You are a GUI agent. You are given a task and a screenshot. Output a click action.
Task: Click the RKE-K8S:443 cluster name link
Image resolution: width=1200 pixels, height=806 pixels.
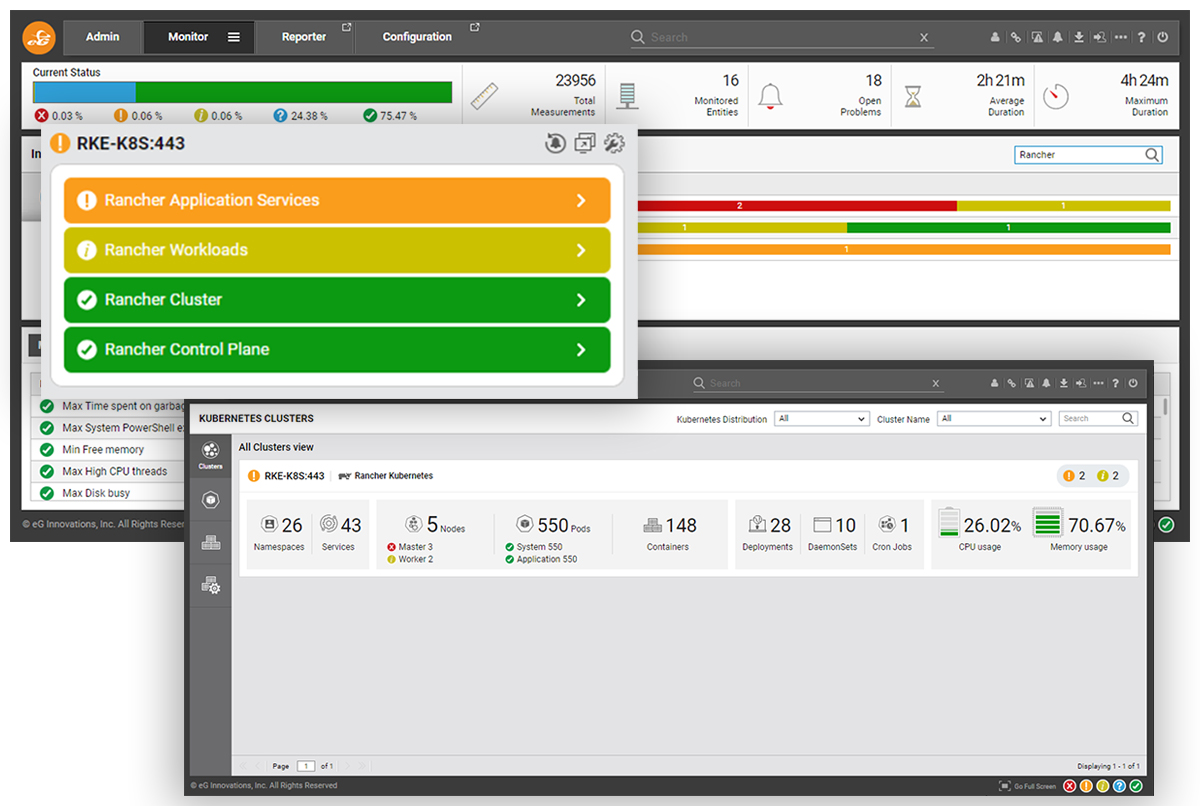[x=294, y=476]
